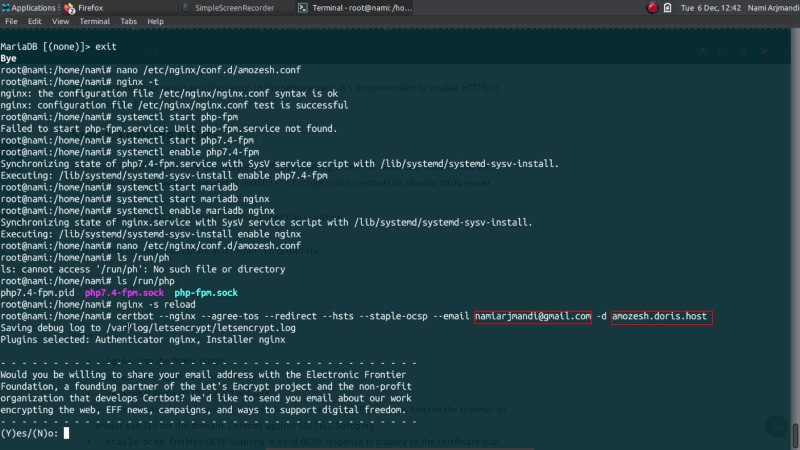800x450 pixels.
Task: Click the red recording tray icon
Action: [652, 8]
